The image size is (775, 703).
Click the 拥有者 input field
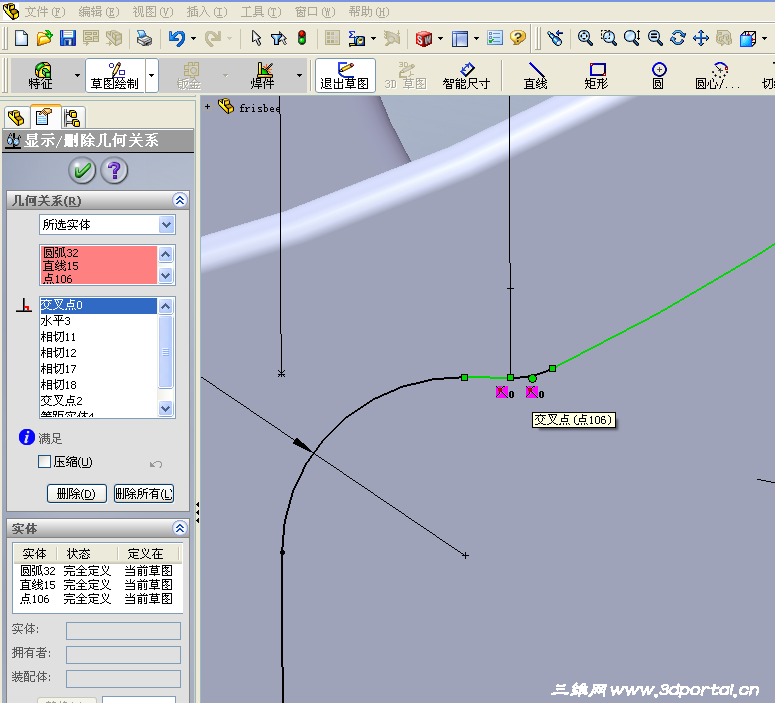pos(124,655)
